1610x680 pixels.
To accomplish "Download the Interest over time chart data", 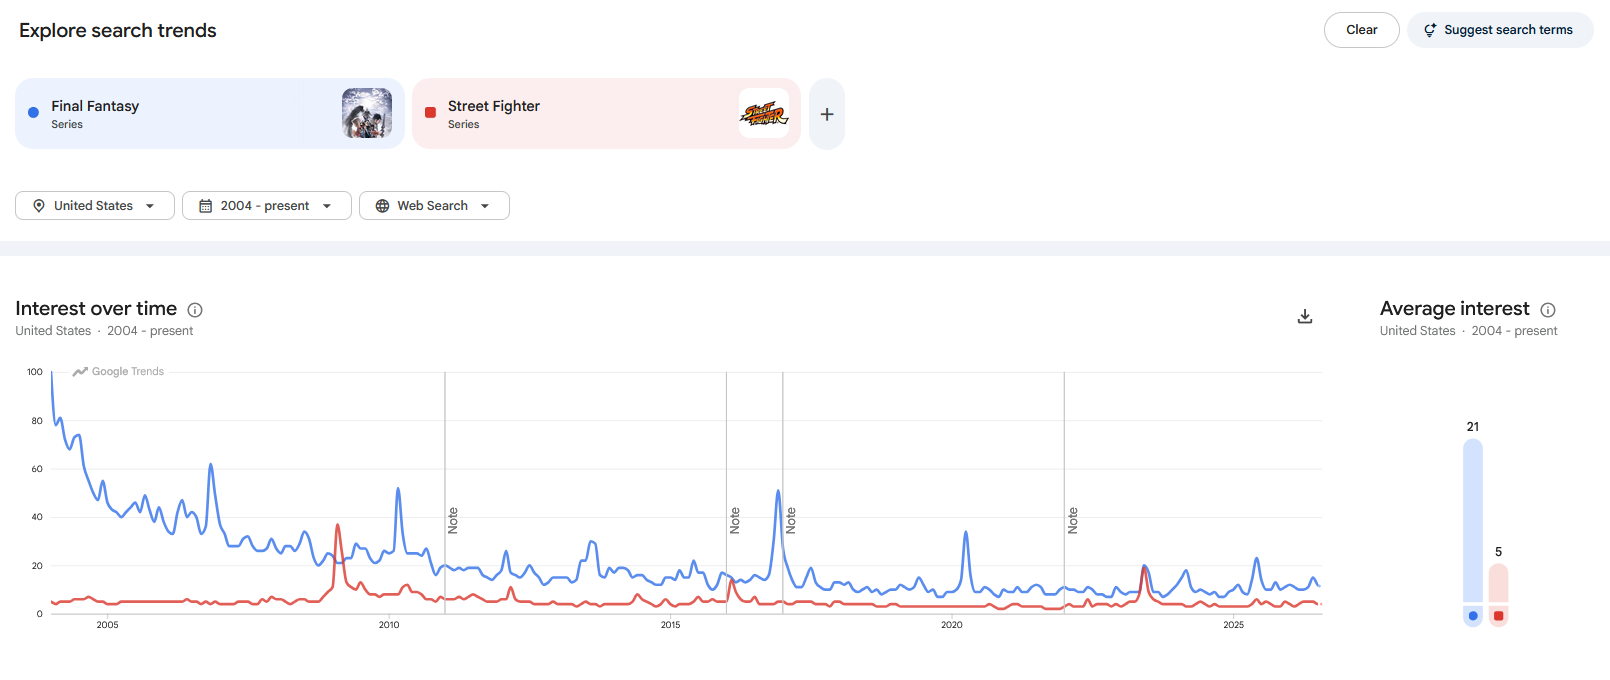I will click(x=1305, y=316).
